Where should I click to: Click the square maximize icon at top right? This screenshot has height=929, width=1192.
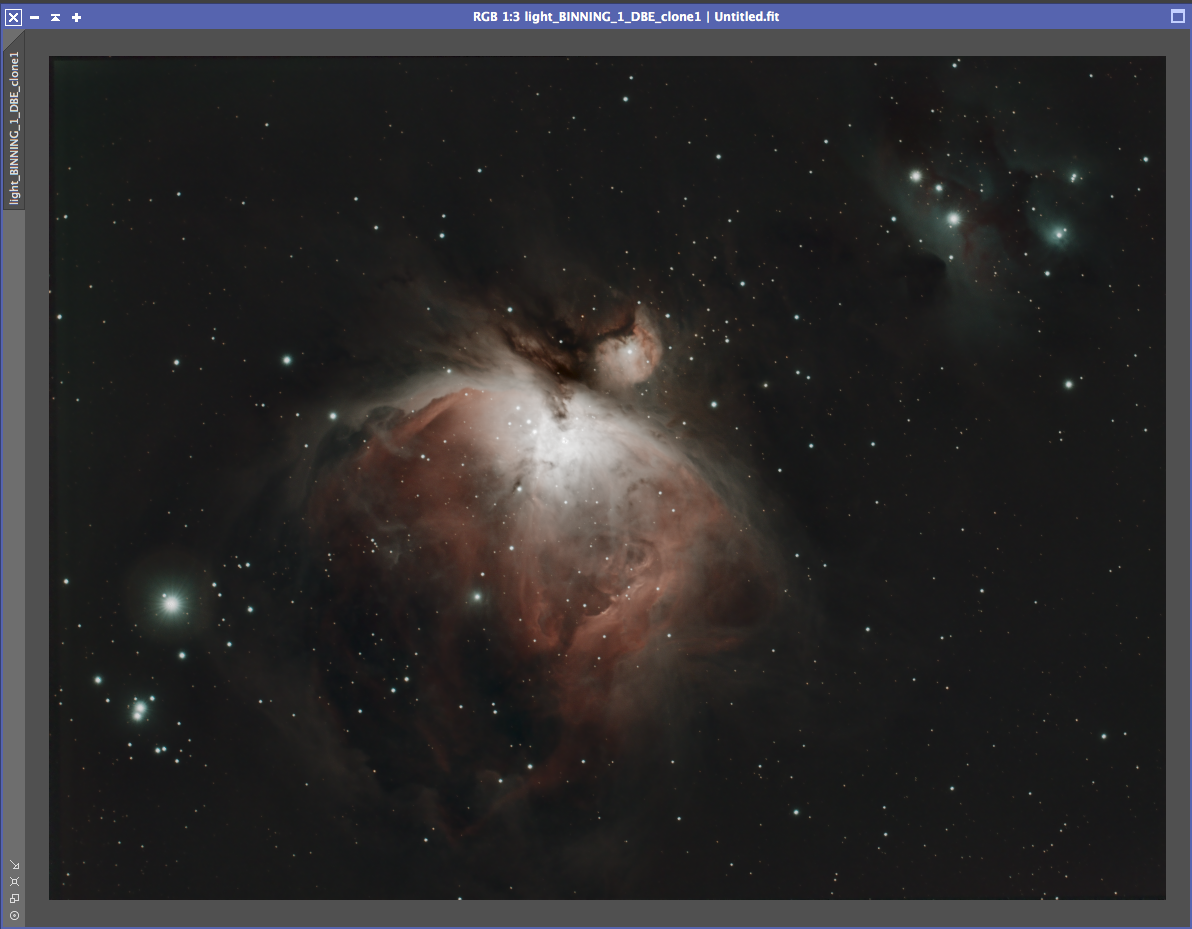[1177, 17]
